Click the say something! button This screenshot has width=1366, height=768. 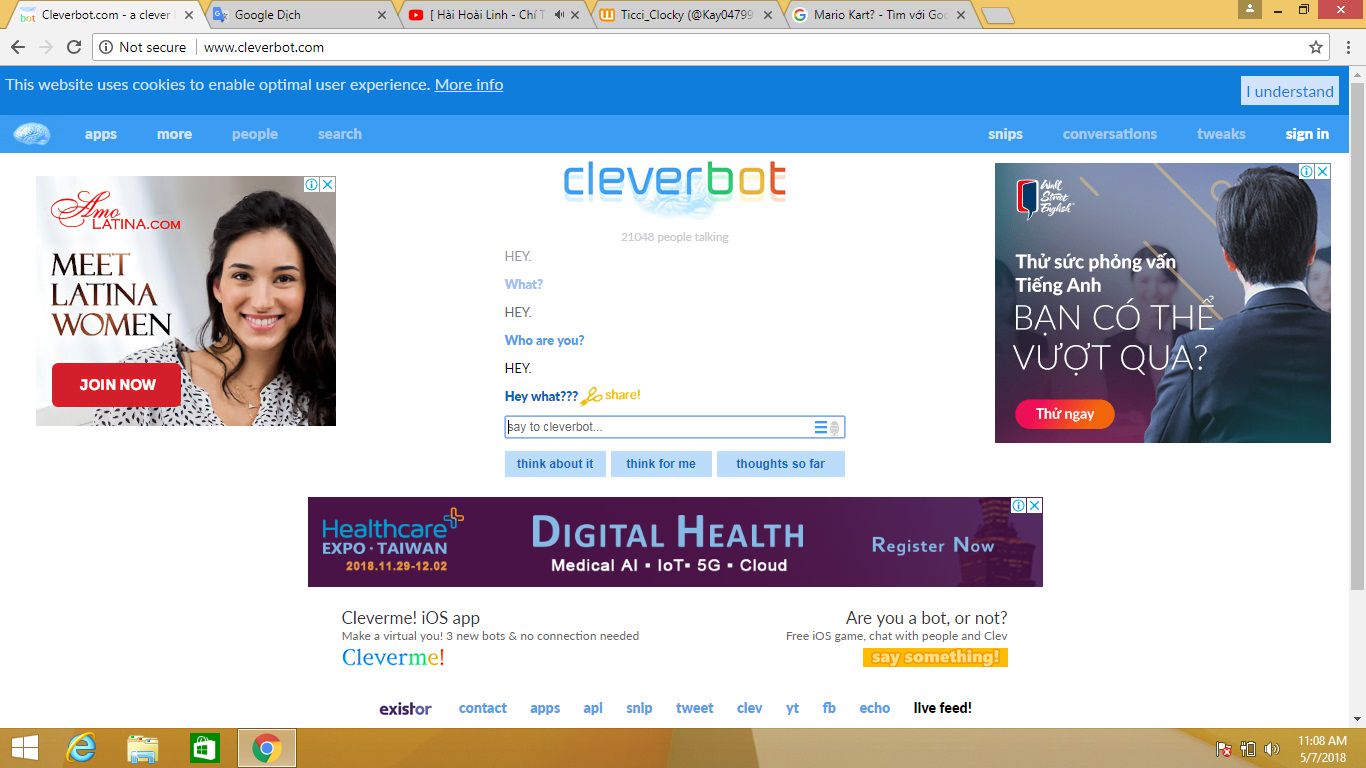click(x=935, y=657)
